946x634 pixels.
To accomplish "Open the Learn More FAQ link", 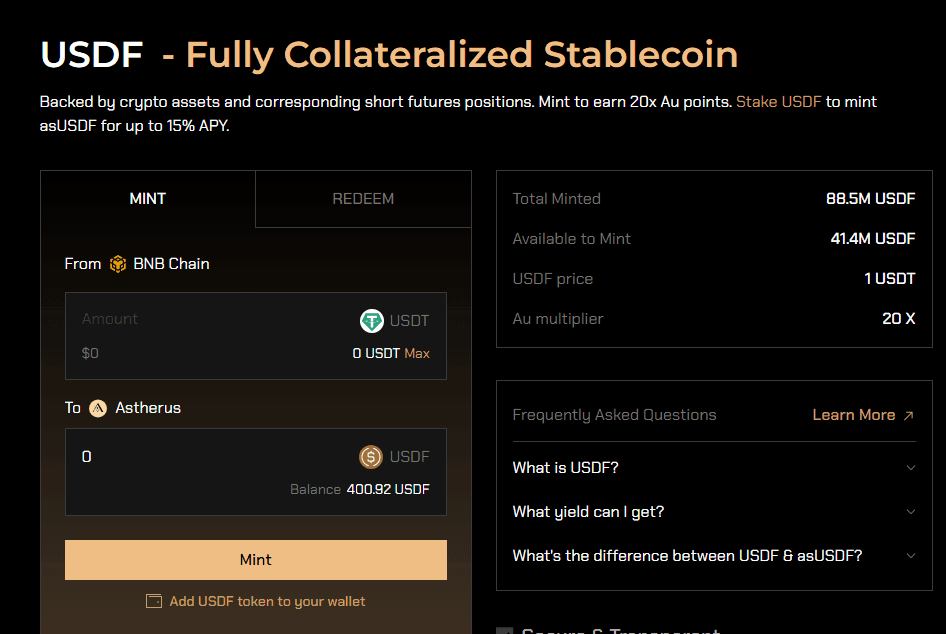I will pos(853,415).
